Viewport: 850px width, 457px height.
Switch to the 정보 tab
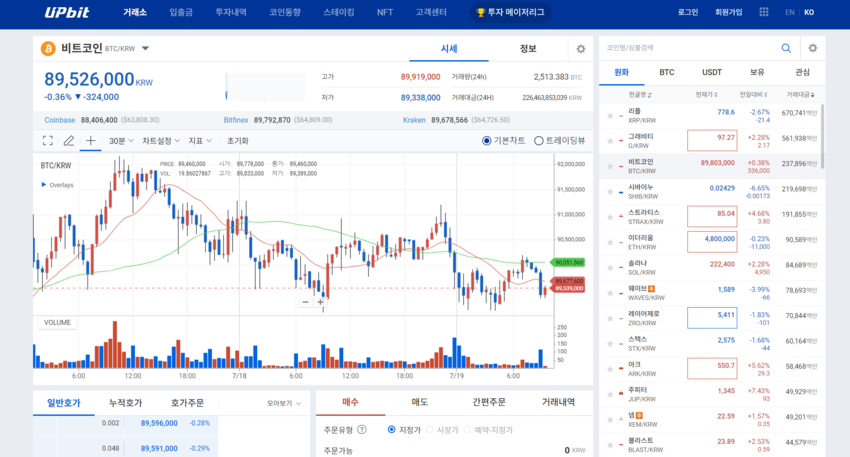point(528,49)
